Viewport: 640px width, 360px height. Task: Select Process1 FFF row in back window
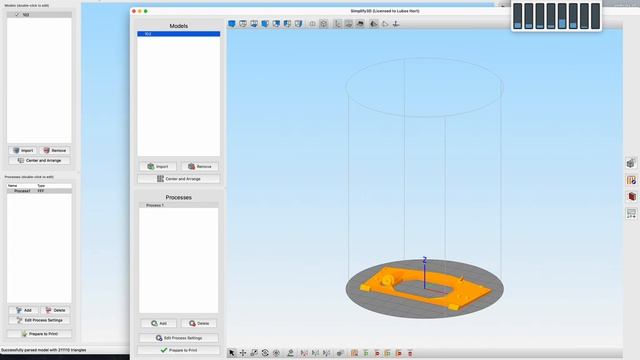point(39,191)
